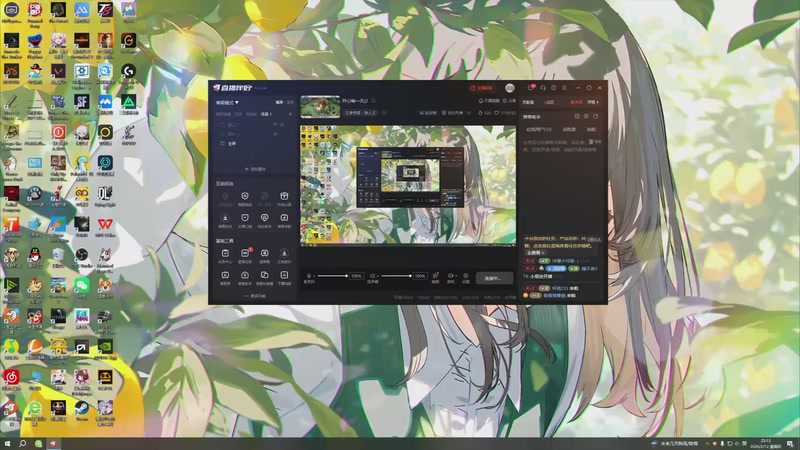Open the last icon in 互动玩法 second row
Viewport: 800px width, 450px height.
point(284,218)
